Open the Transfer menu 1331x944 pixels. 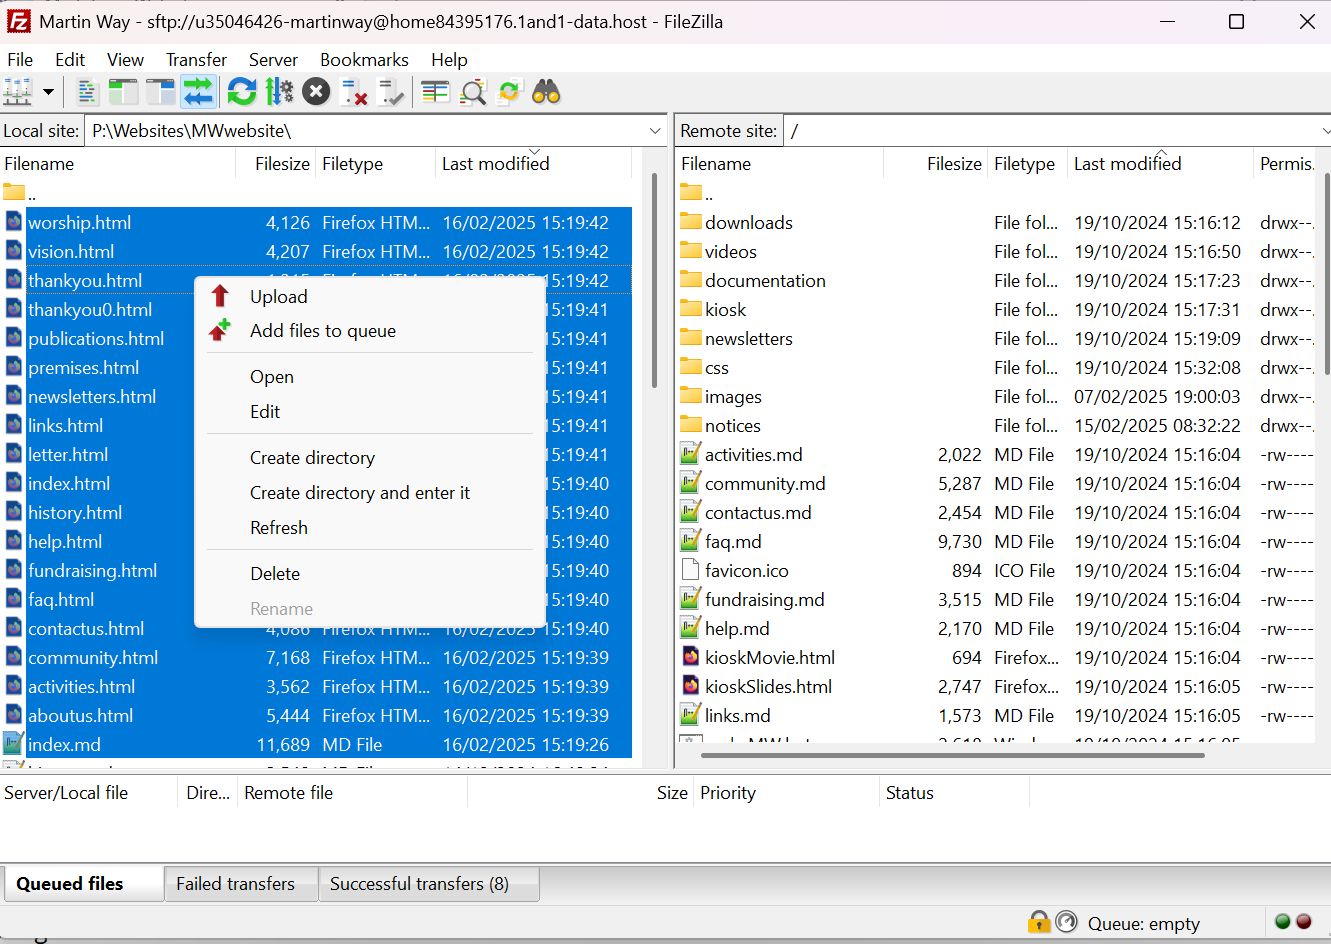coord(196,60)
